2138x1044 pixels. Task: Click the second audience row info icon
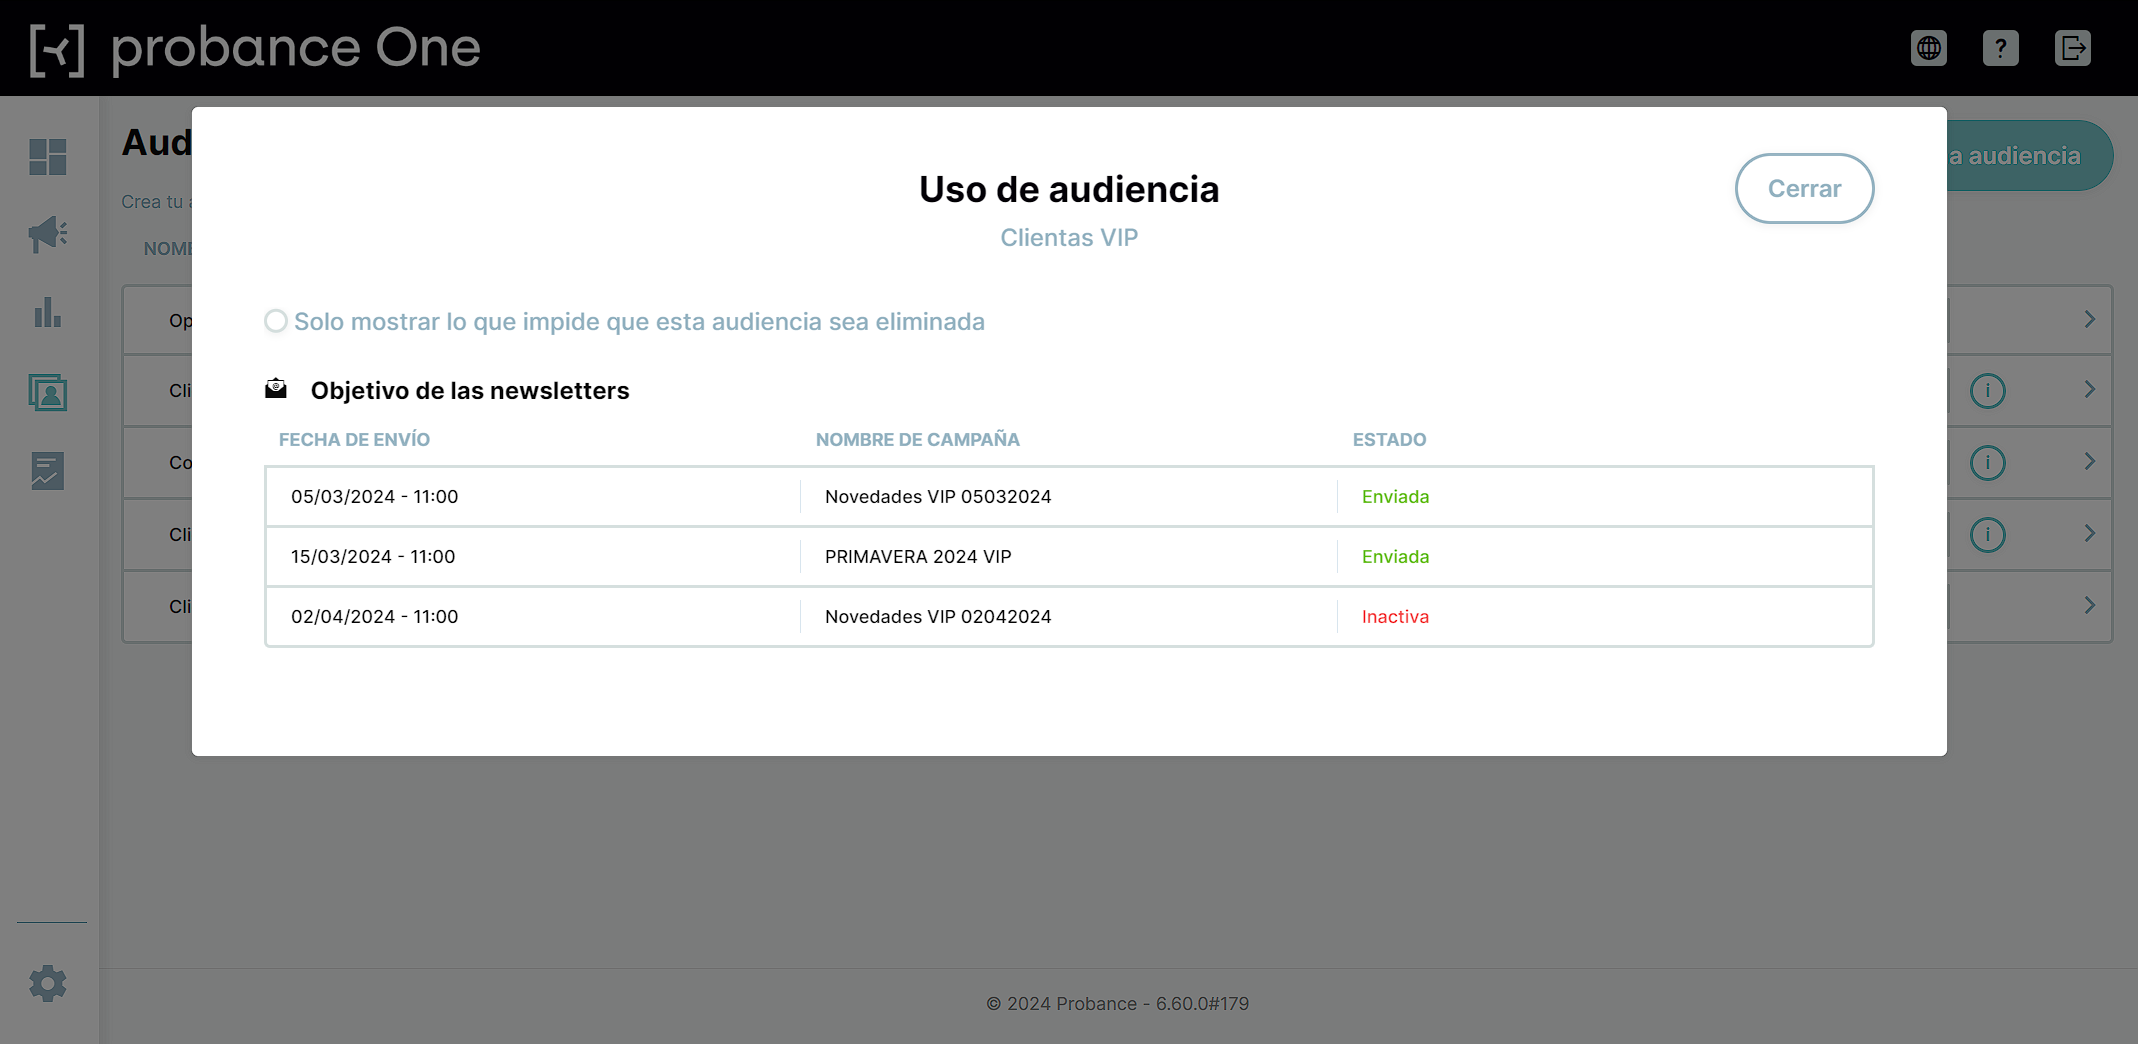click(x=1988, y=463)
